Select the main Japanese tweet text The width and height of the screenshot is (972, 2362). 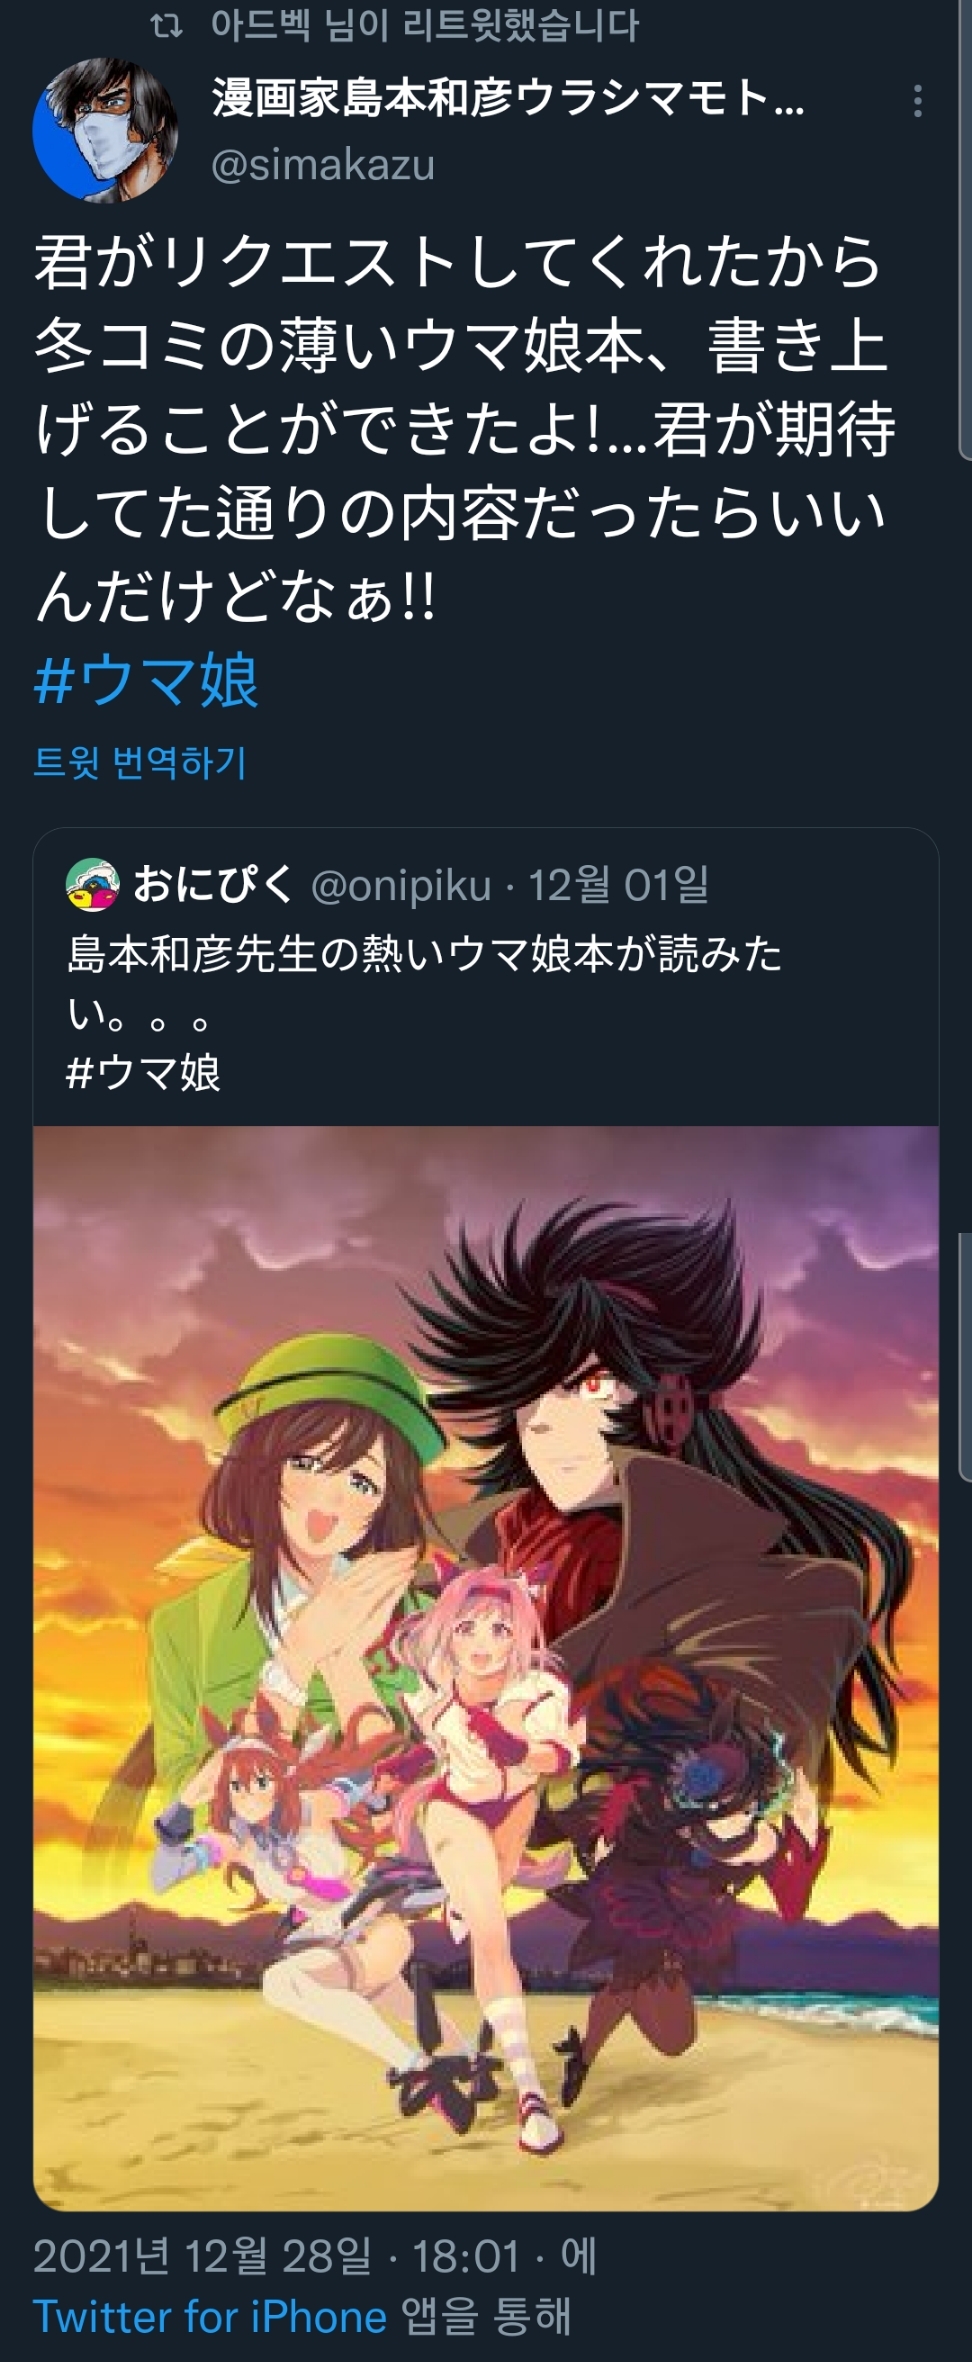click(465, 428)
